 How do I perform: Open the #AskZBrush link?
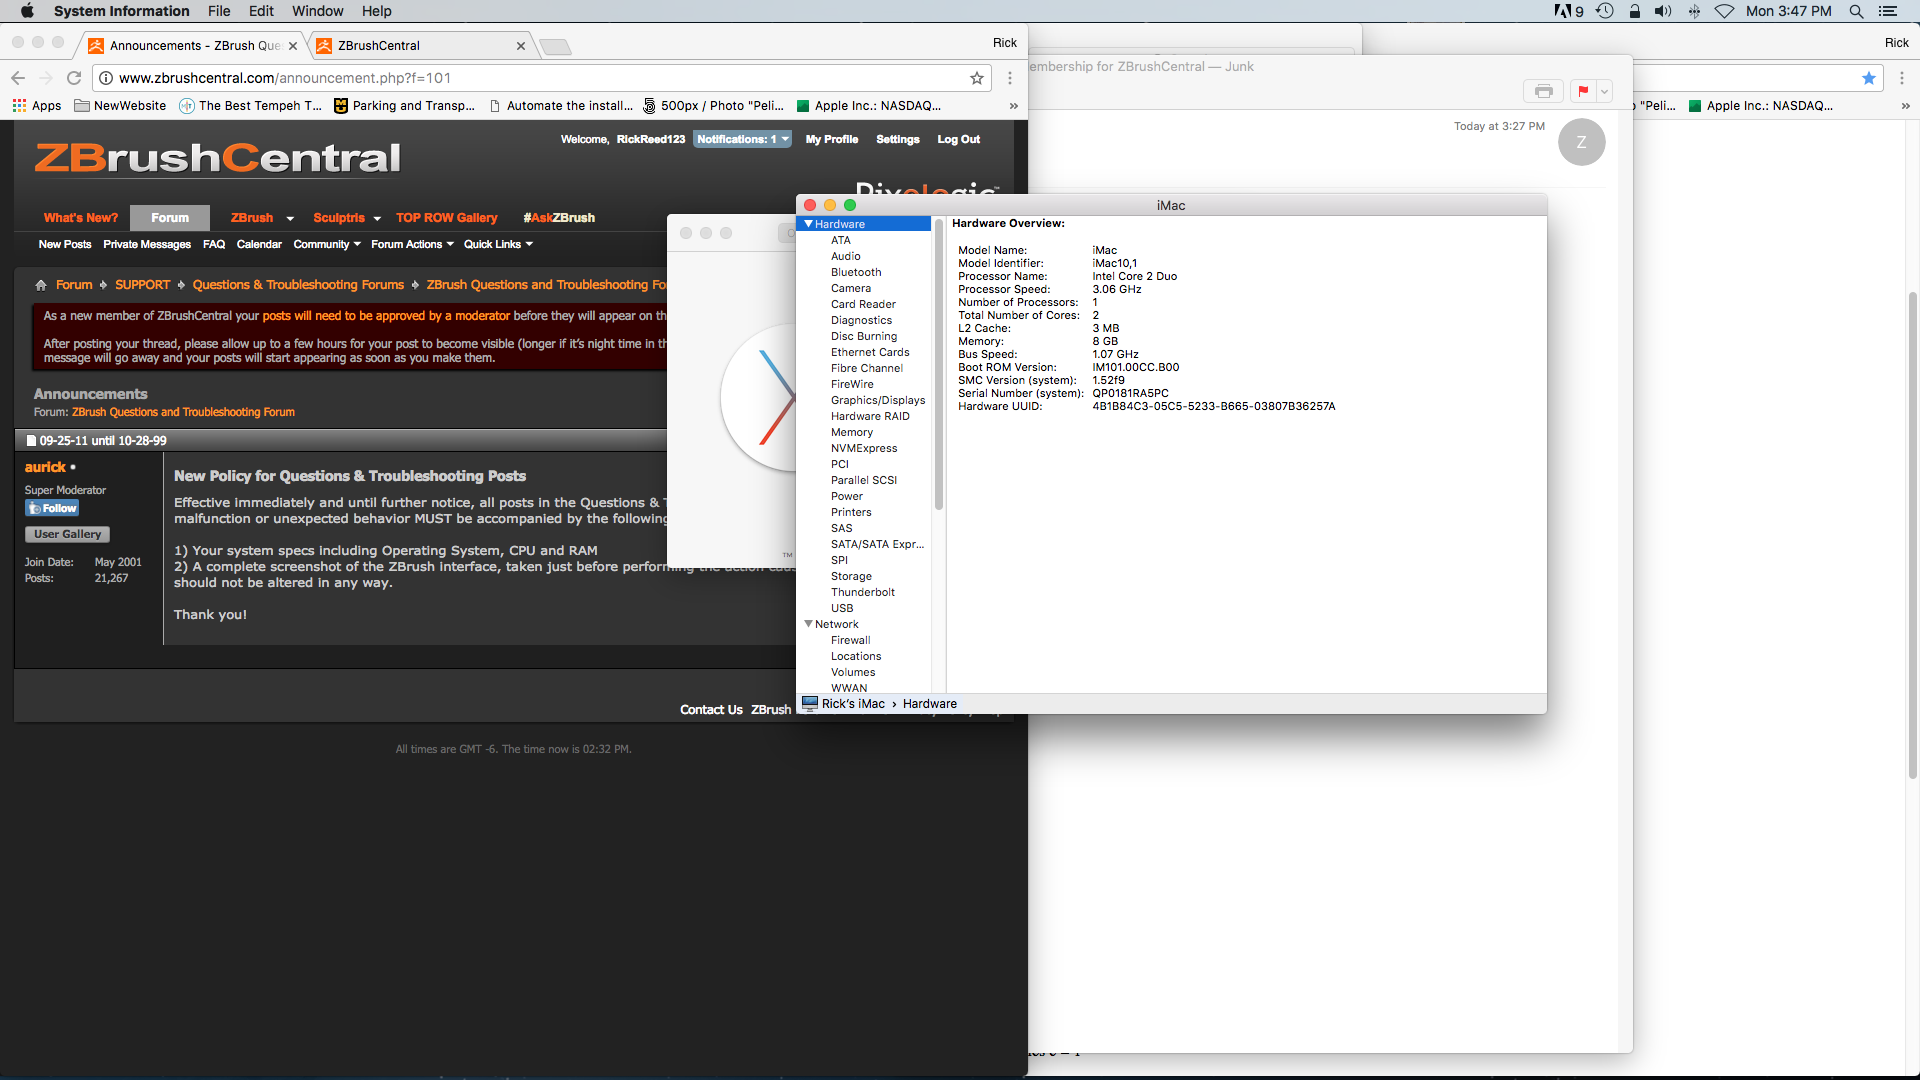[x=559, y=218]
